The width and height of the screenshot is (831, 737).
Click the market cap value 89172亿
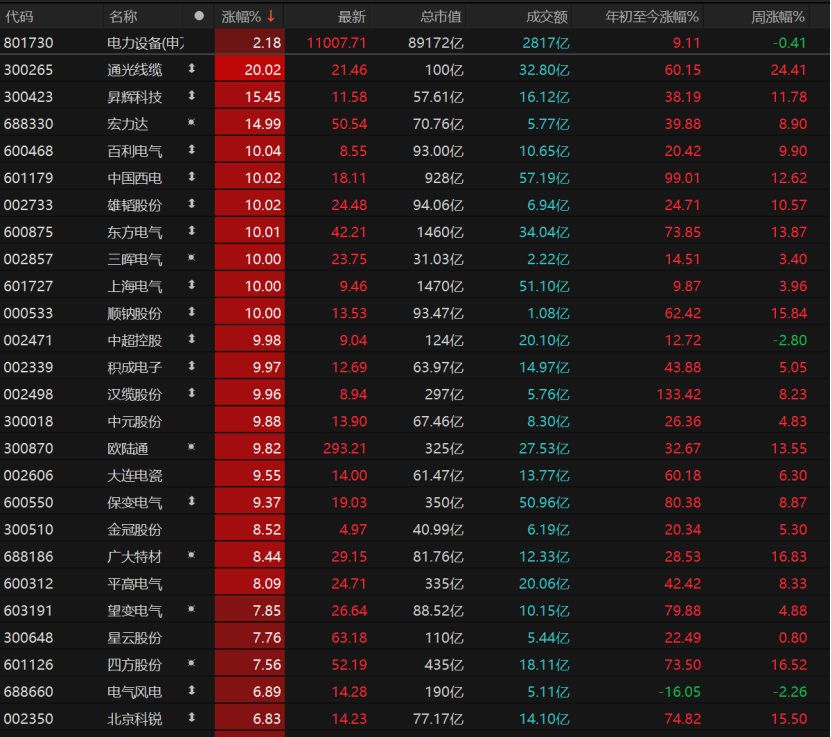click(x=436, y=43)
